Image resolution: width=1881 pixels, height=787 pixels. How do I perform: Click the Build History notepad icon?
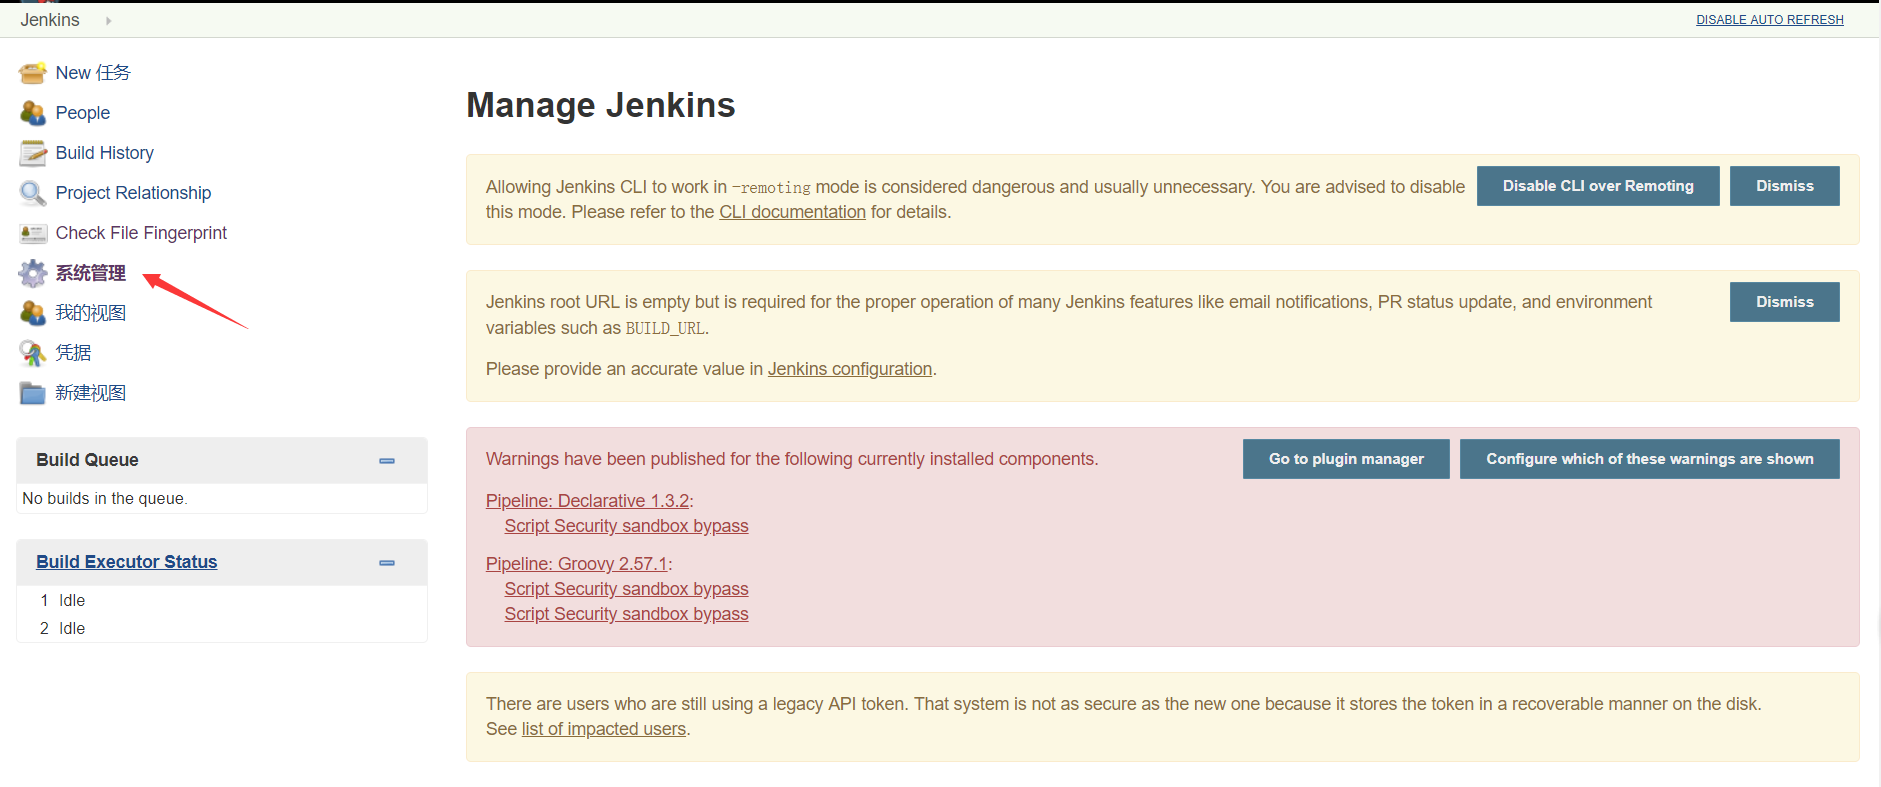coord(33,153)
